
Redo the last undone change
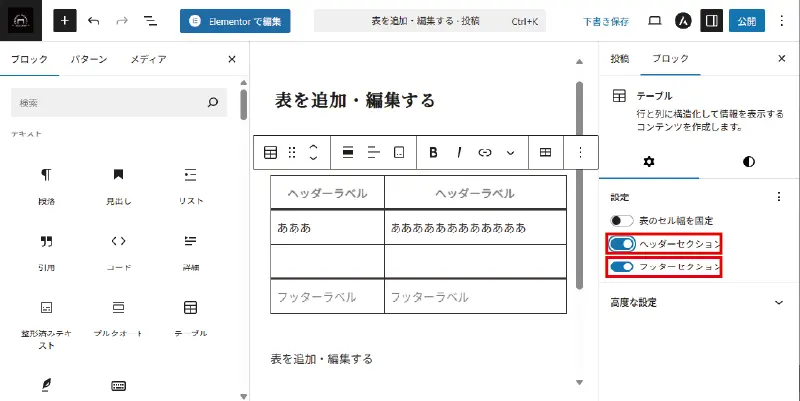click(x=122, y=21)
